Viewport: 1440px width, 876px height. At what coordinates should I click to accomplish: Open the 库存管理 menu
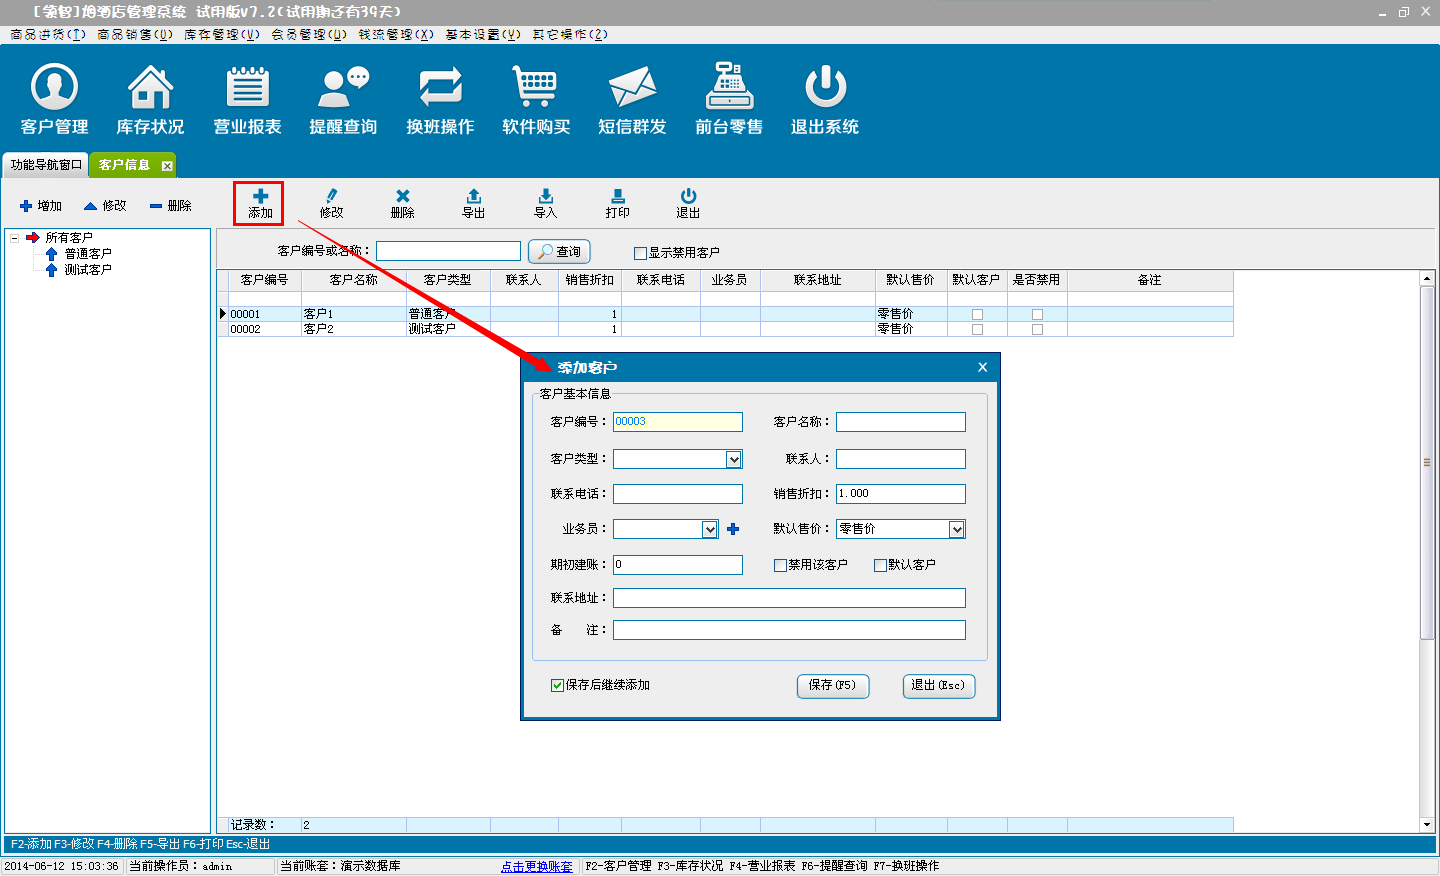point(221,34)
